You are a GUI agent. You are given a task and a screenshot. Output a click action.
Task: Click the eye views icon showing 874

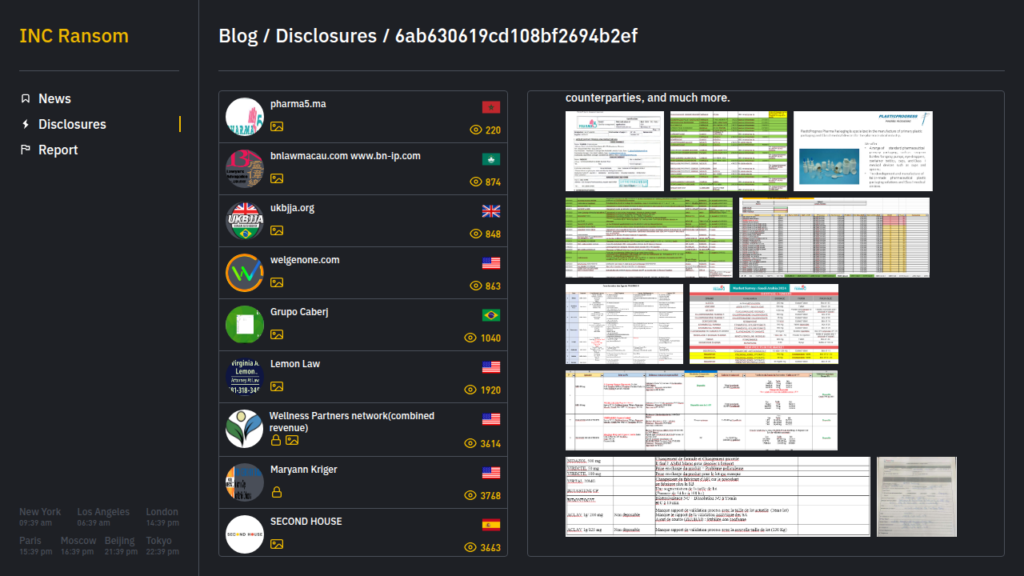pos(475,182)
